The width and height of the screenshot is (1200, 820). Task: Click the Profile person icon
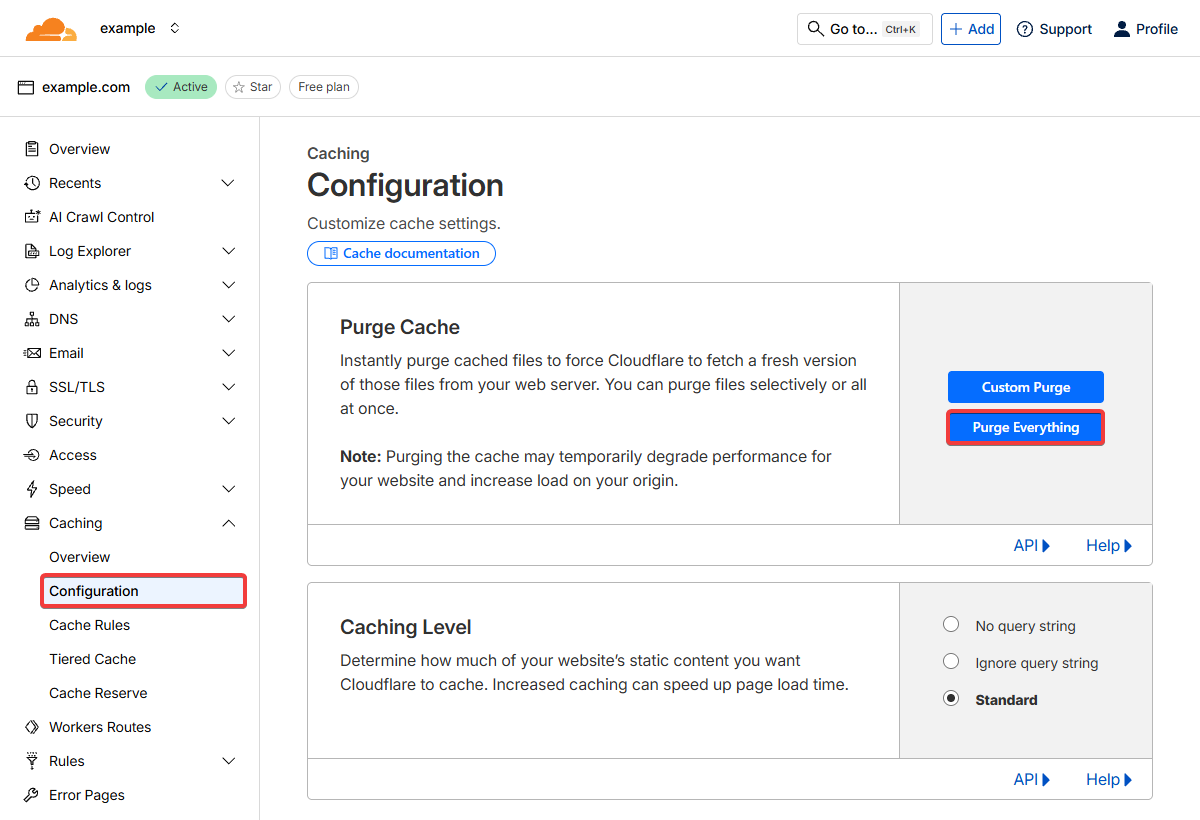(1122, 29)
